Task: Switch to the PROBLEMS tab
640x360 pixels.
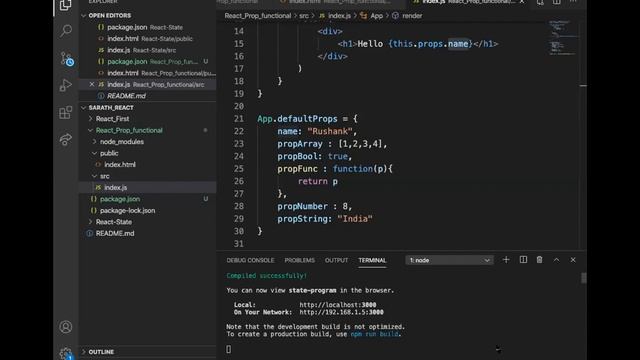Action: tap(300, 260)
